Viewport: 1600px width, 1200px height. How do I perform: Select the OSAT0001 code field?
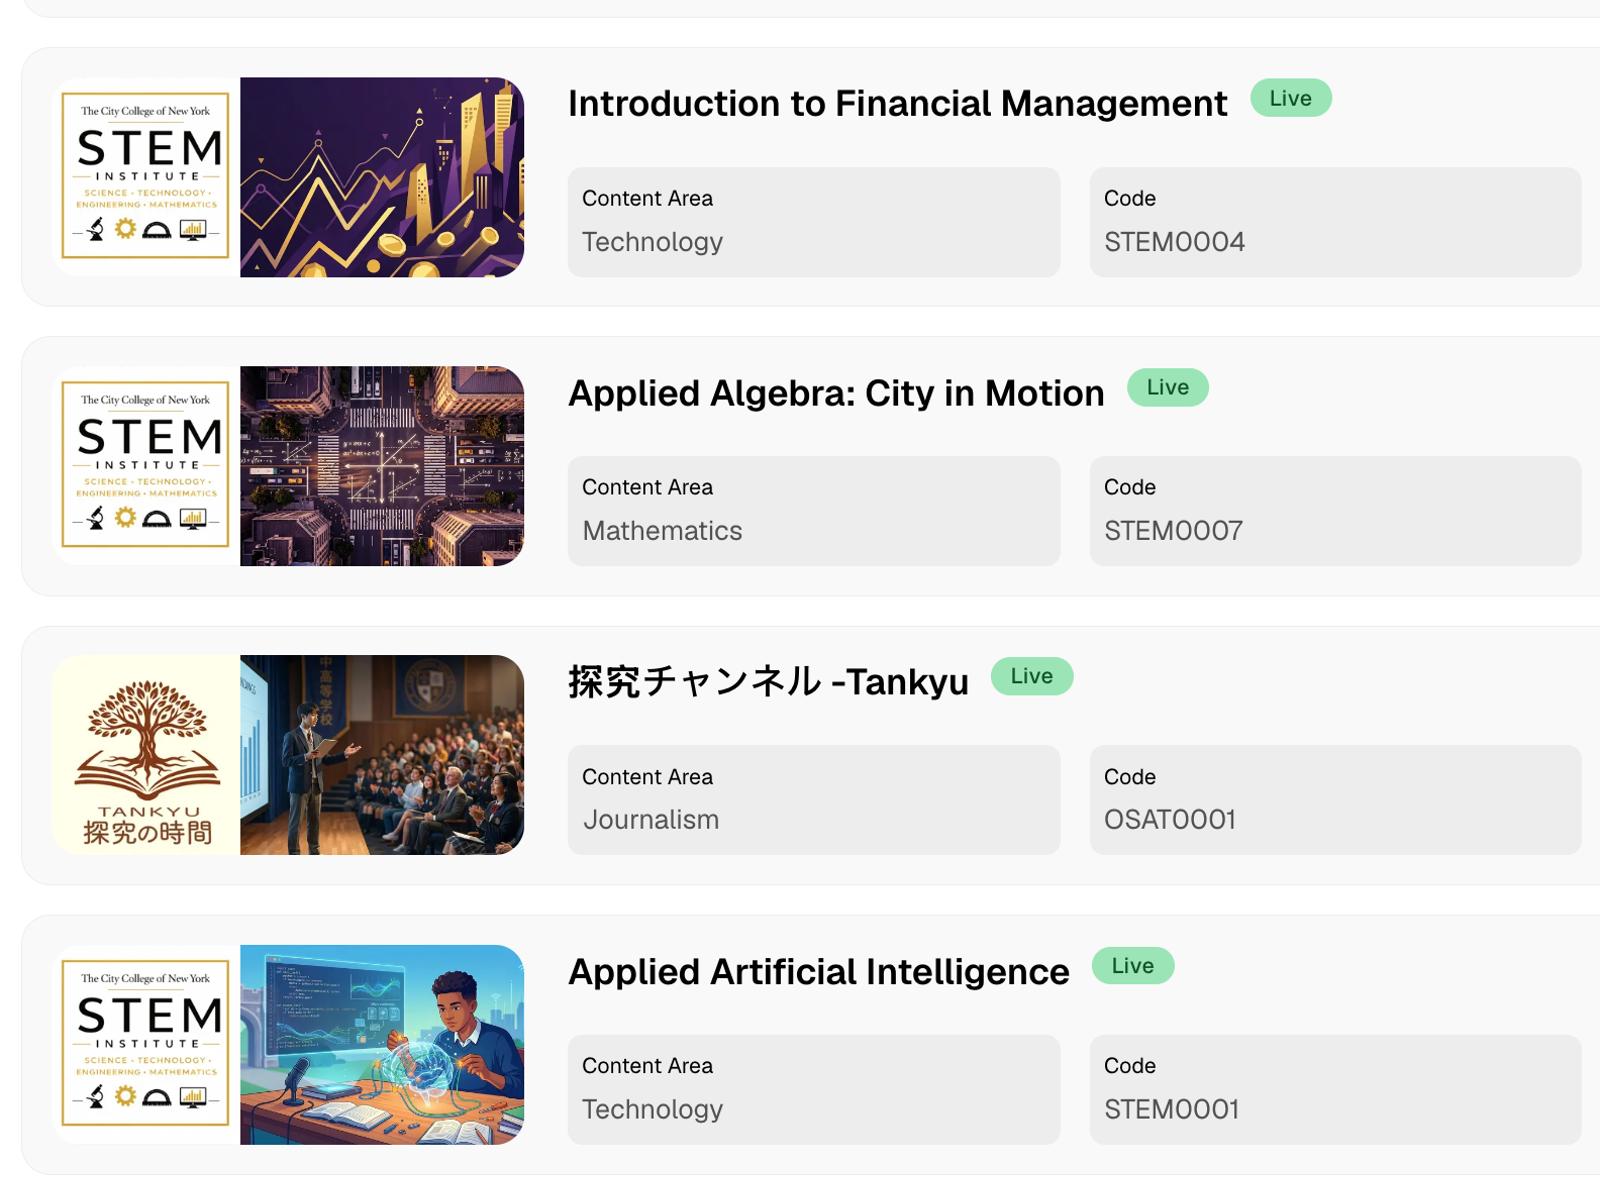pyautogui.click(x=1335, y=800)
